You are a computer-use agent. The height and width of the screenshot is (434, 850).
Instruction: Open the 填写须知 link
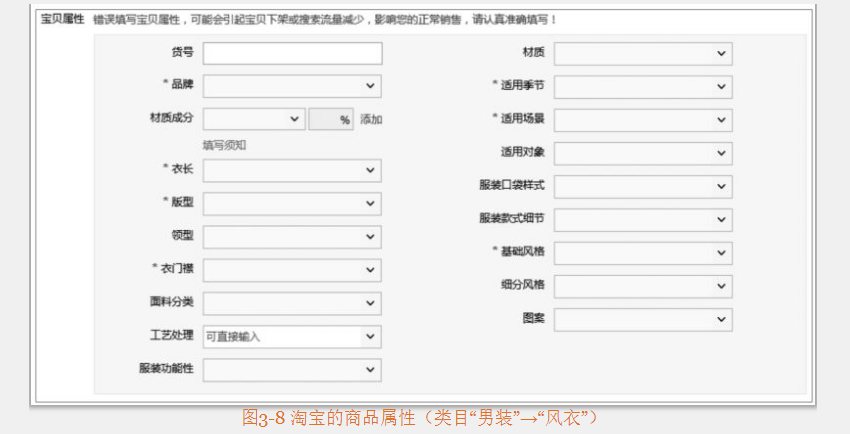[224, 145]
